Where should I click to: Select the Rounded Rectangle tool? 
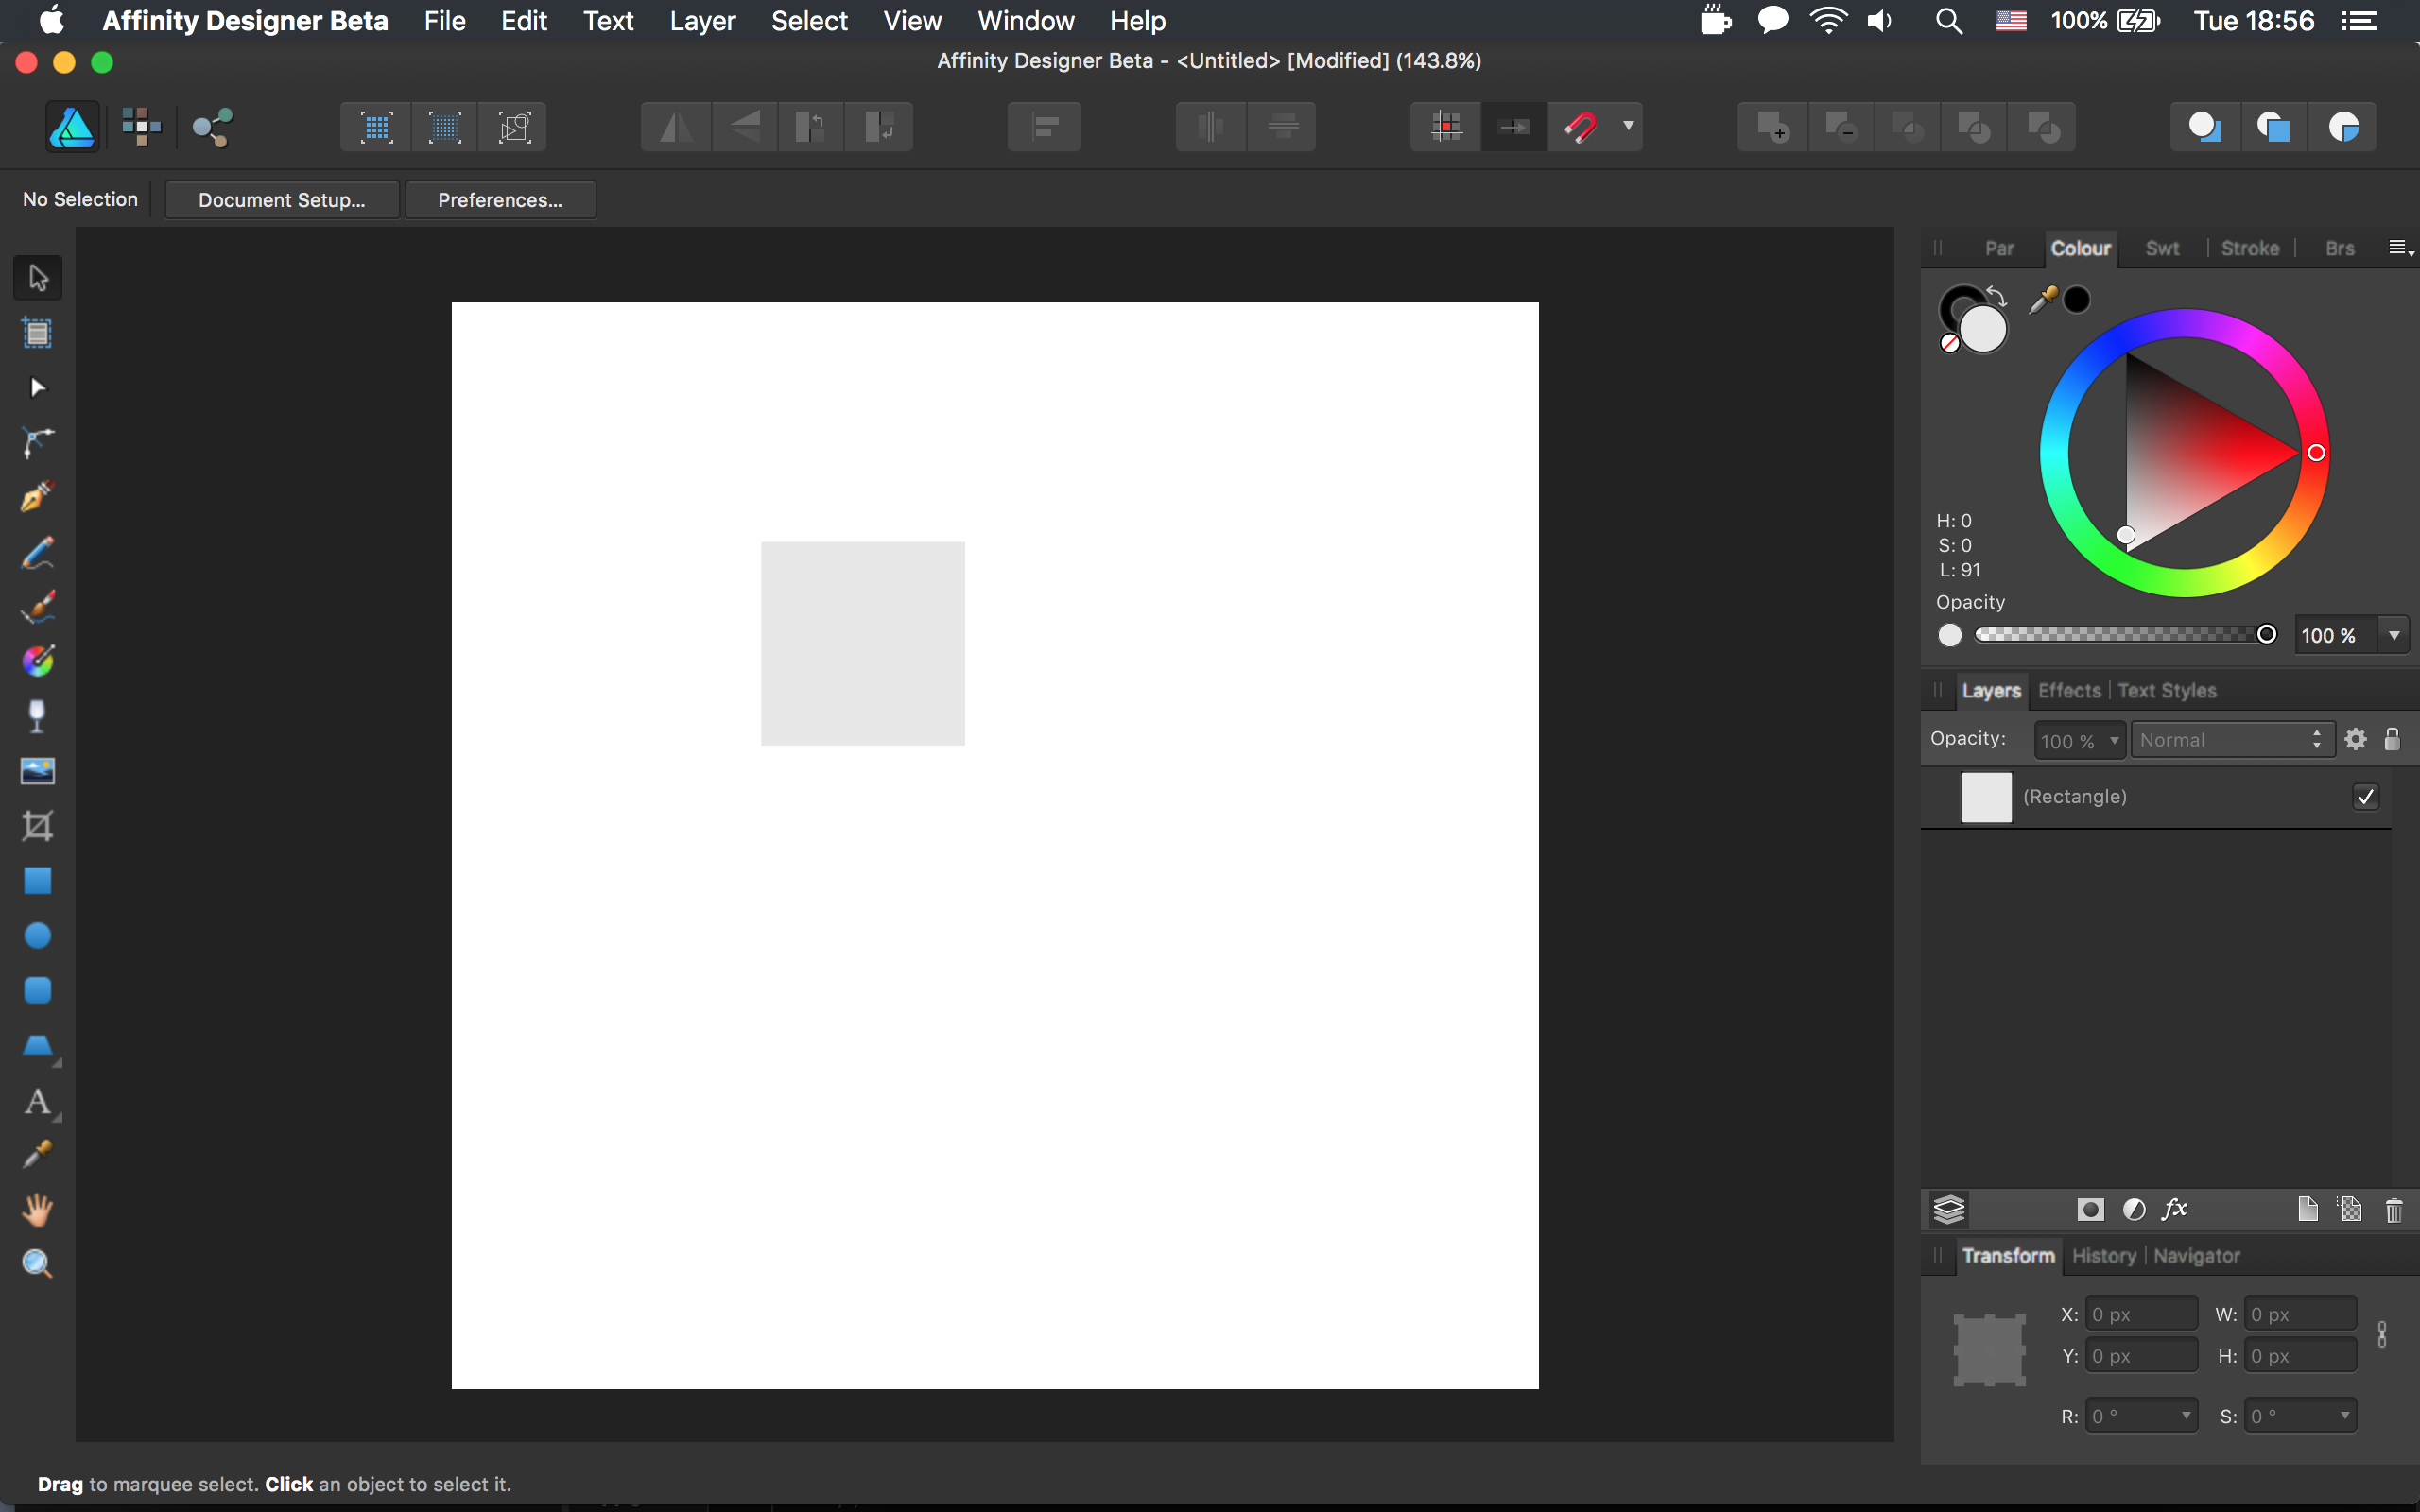[38, 990]
